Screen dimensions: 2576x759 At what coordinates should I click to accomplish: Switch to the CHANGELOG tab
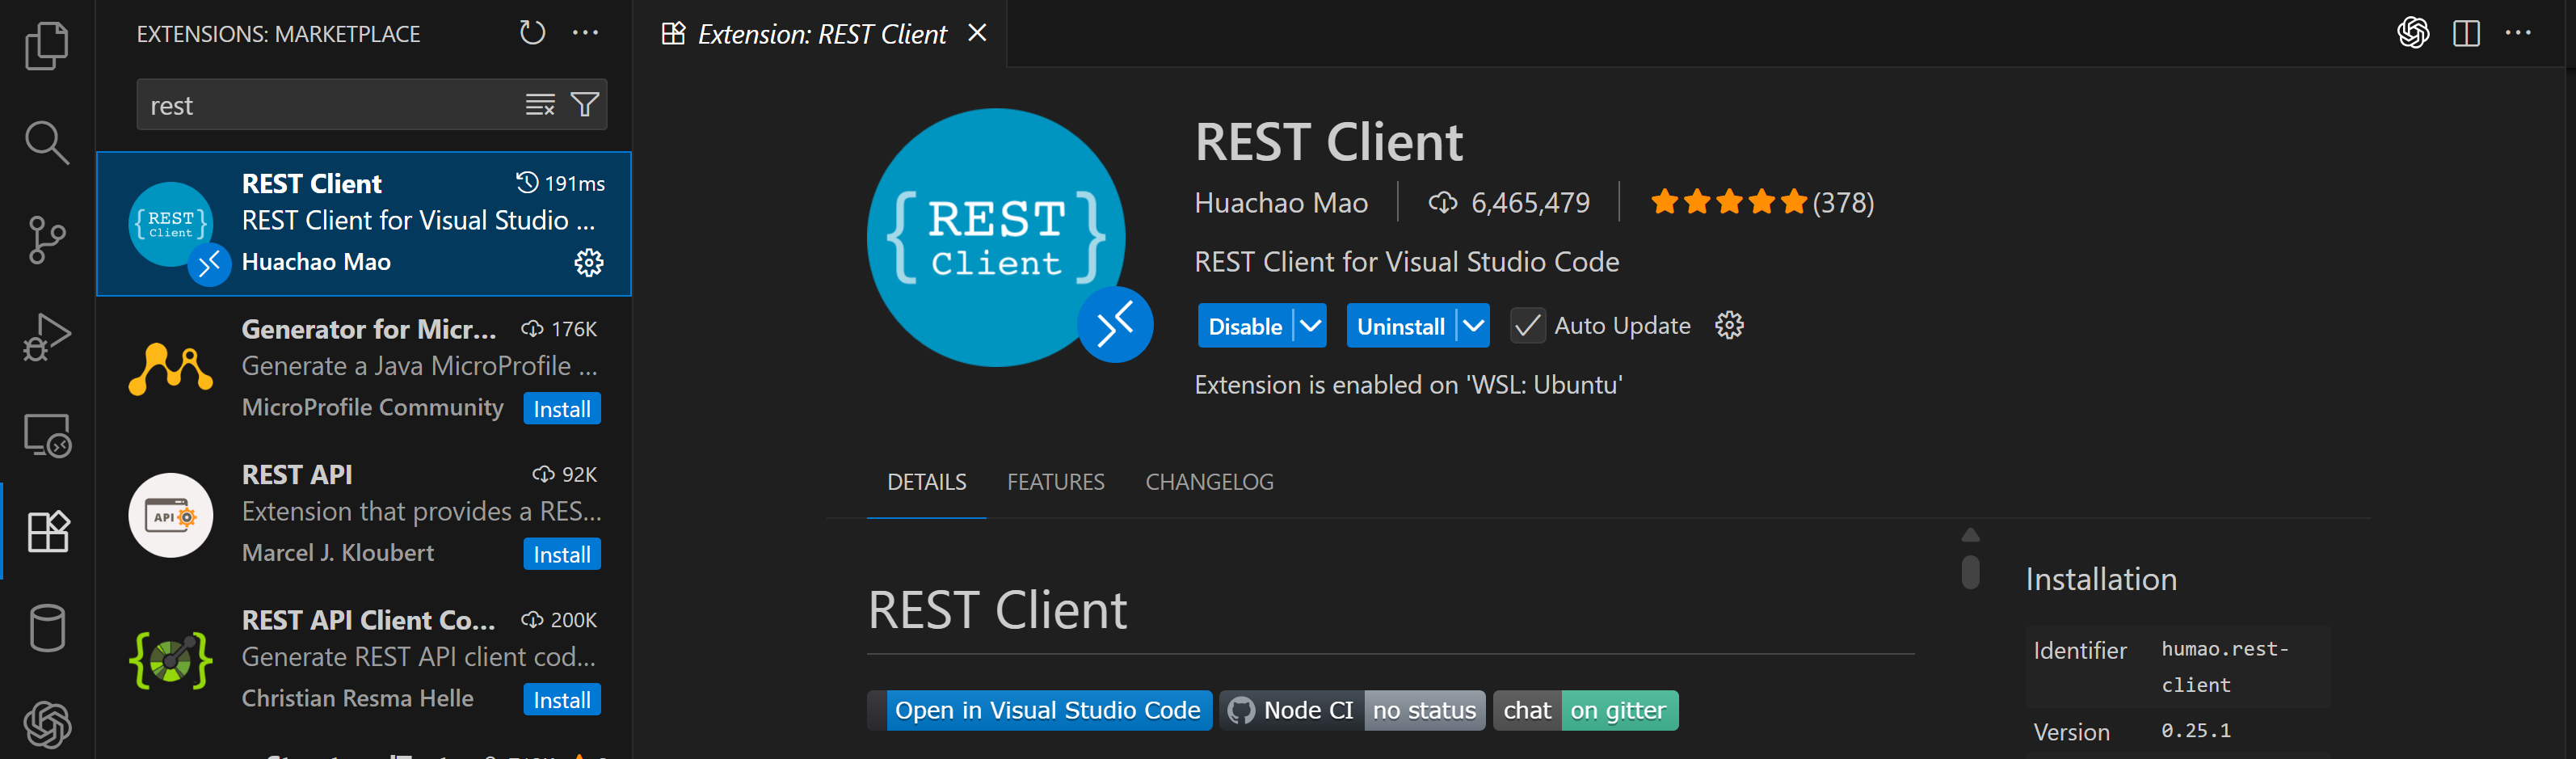1209,482
